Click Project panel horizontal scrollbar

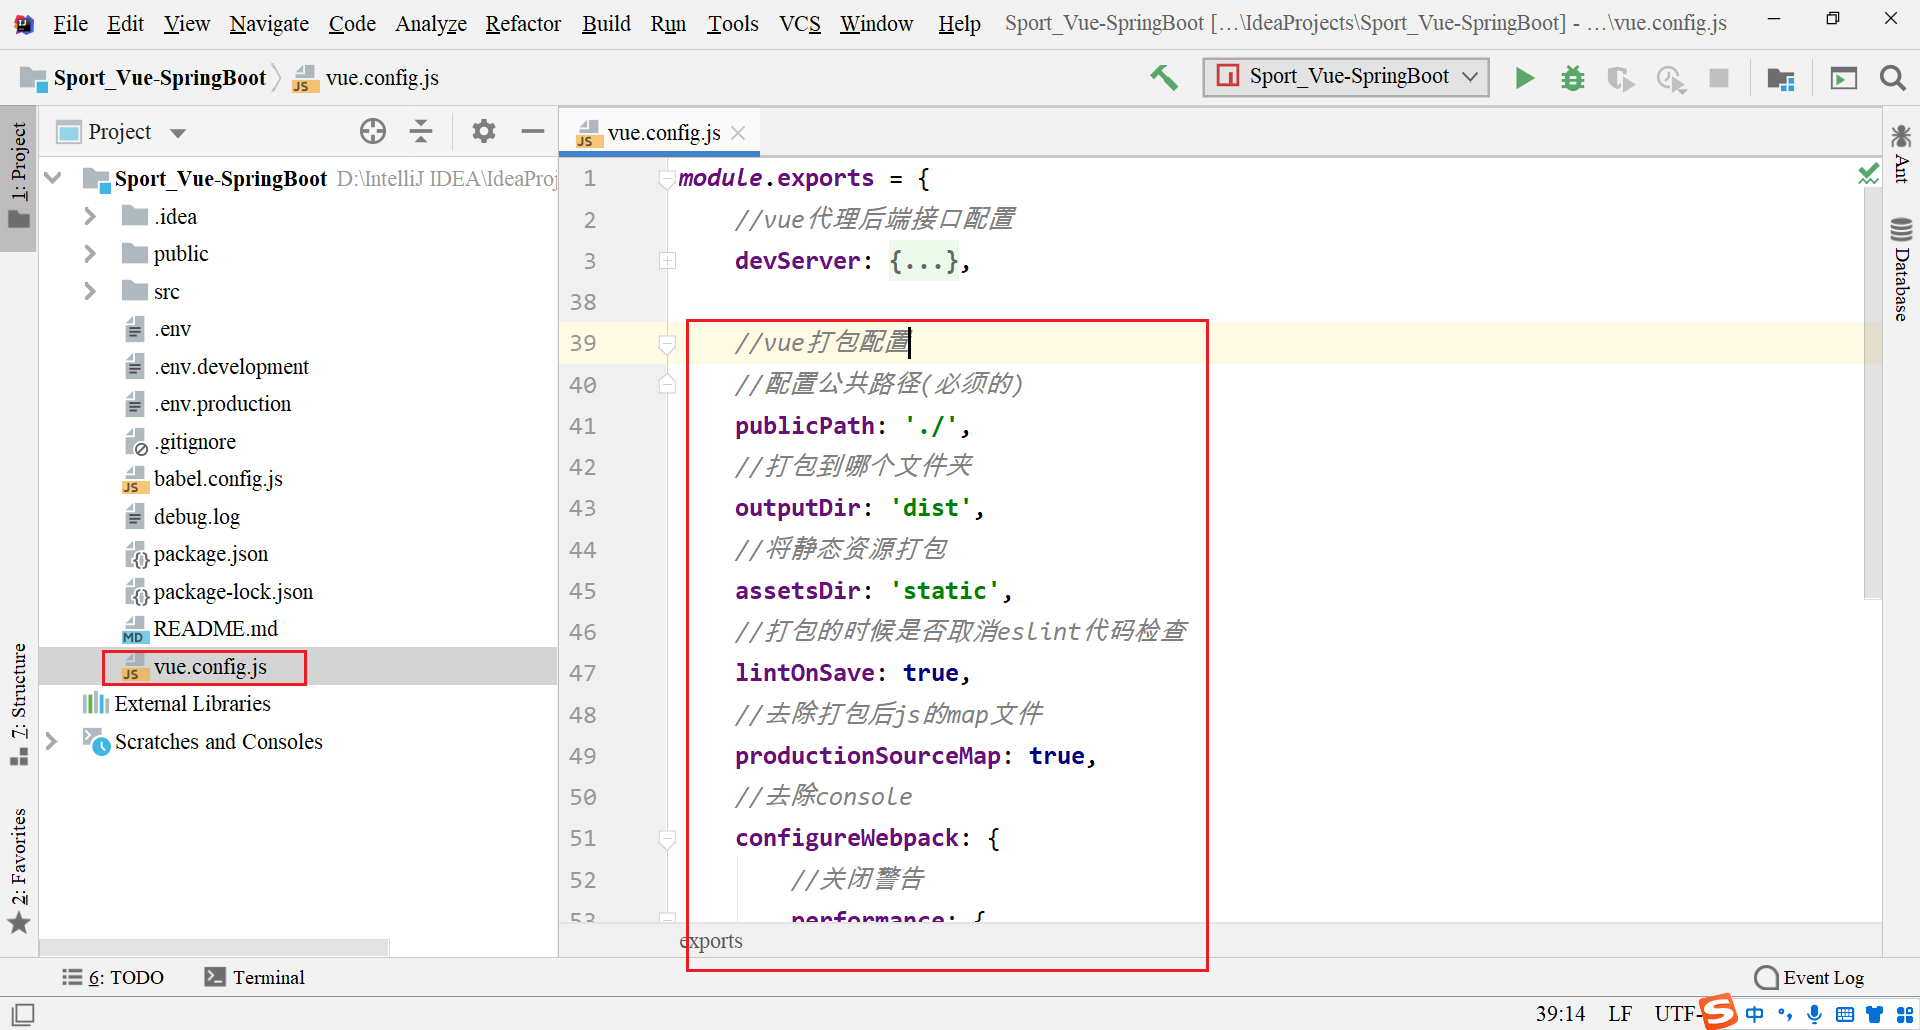tap(214, 947)
